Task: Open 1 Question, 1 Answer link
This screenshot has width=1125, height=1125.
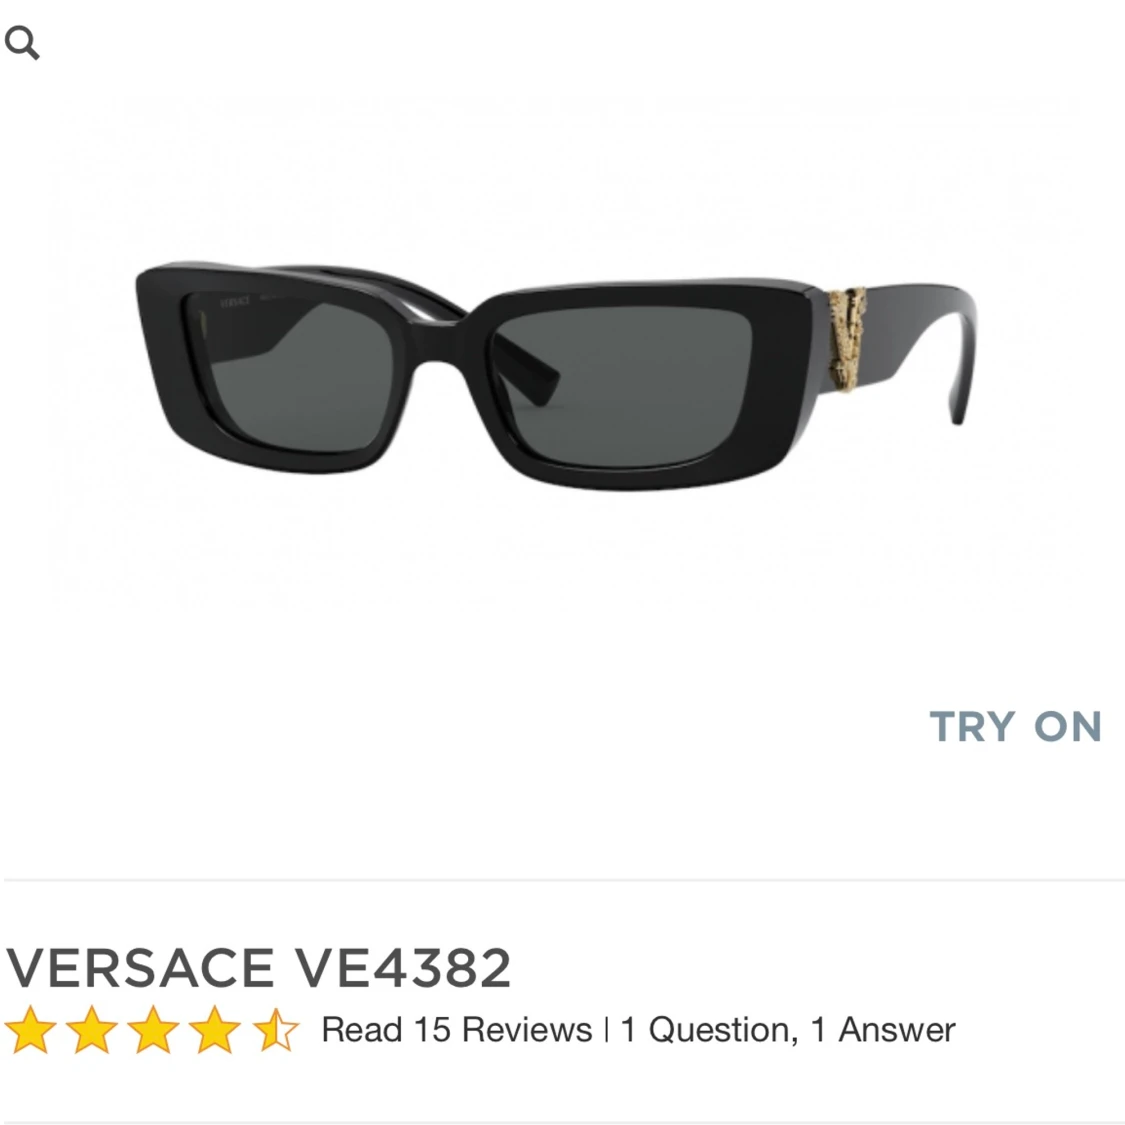Action: point(788,1030)
